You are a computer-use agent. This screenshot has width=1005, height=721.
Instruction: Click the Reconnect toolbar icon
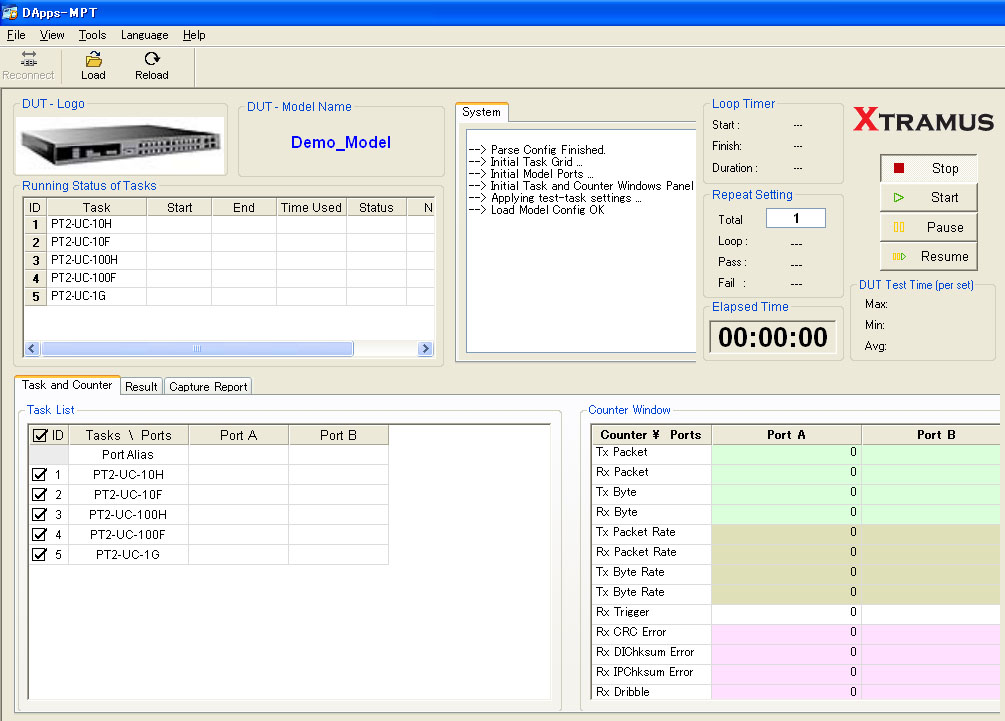click(28, 59)
